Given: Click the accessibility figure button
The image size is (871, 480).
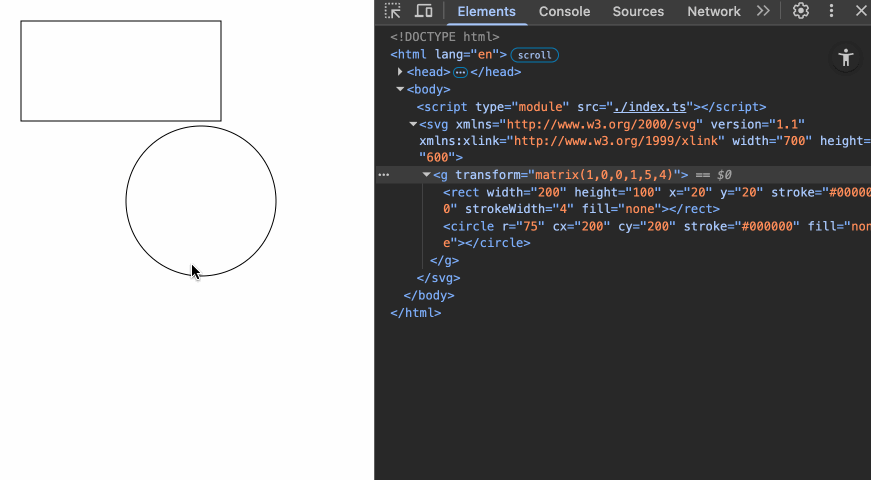Looking at the screenshot, I should tap(845, 57).
